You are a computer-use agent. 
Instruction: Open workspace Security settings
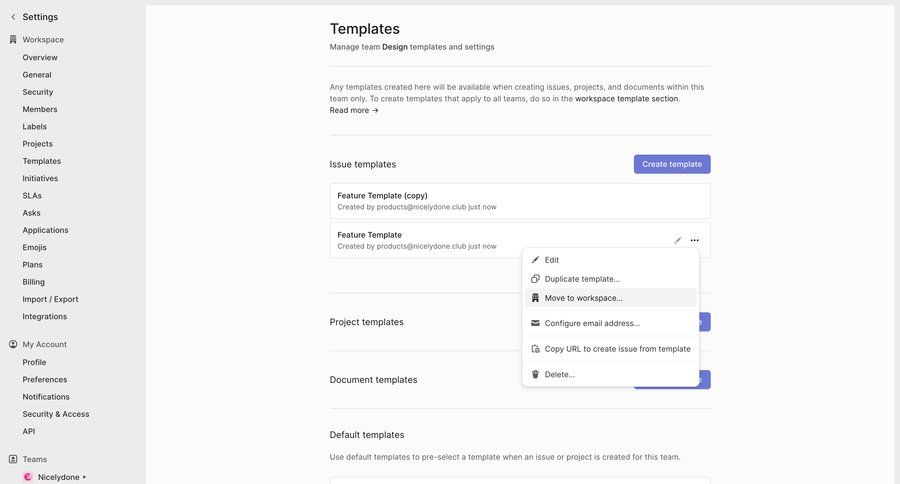[38, 92]
